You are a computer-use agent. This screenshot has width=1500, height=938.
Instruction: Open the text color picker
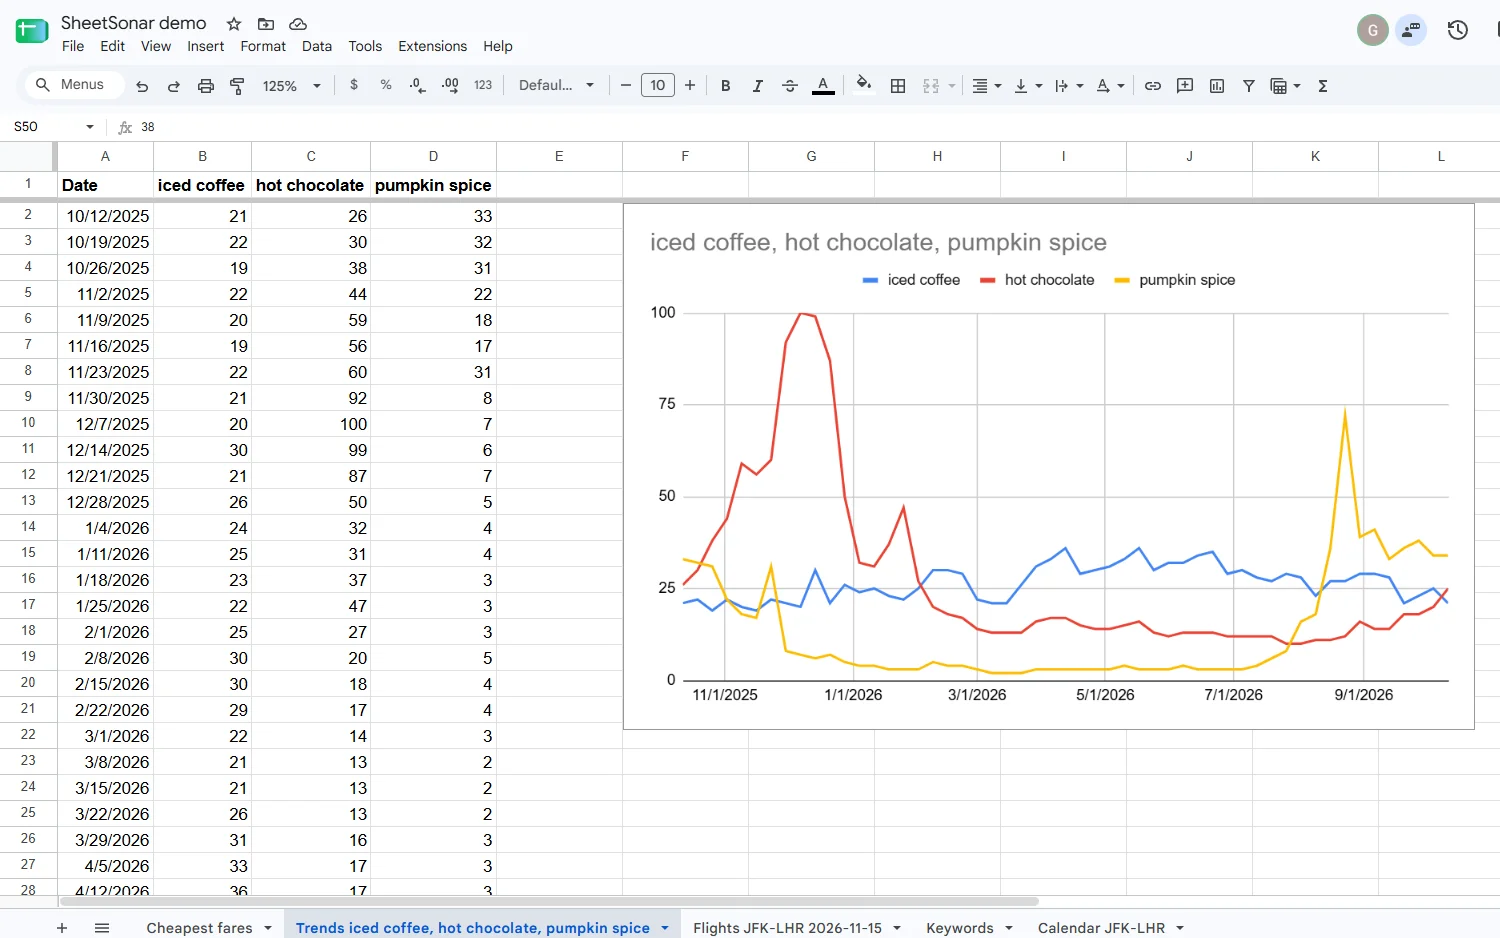[823, 86]
